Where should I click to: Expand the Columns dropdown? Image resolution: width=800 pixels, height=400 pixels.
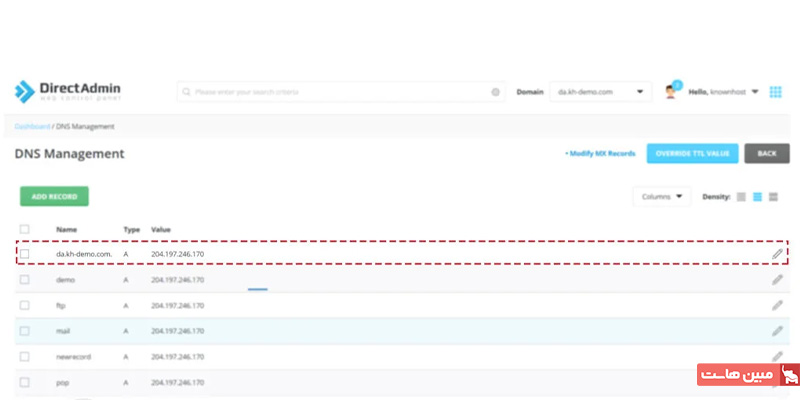coord(661,197)
